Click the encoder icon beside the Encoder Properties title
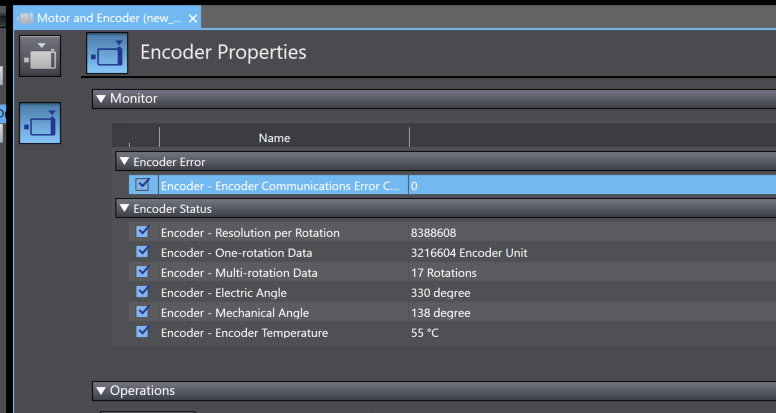776x413 pixels. coord(107,54)
